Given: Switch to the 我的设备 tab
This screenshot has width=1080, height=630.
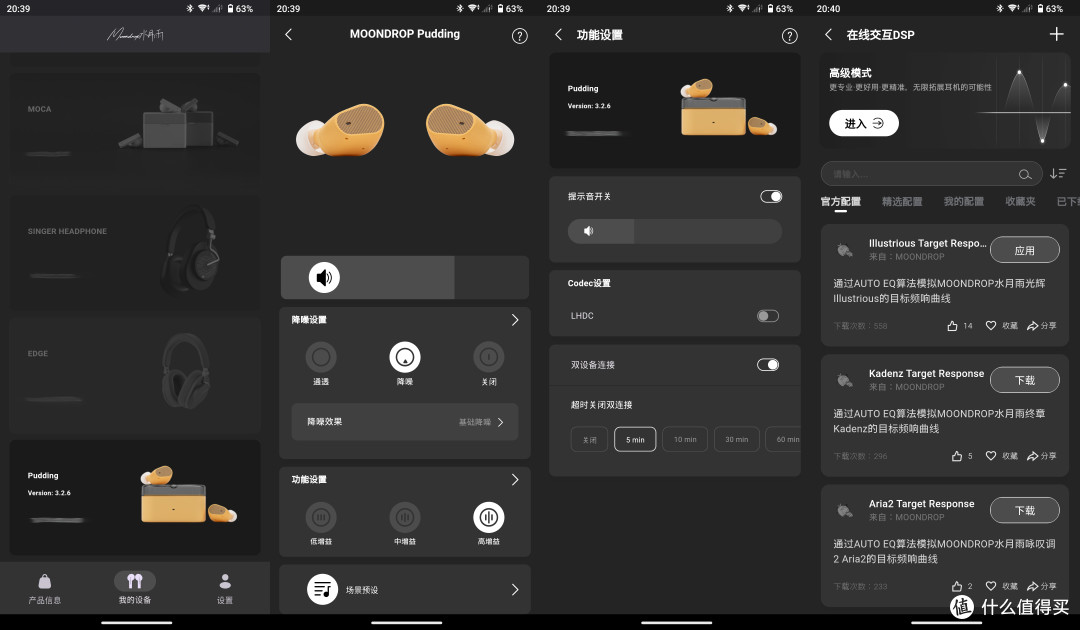Looking at the screenshot, I should (135, 589).
